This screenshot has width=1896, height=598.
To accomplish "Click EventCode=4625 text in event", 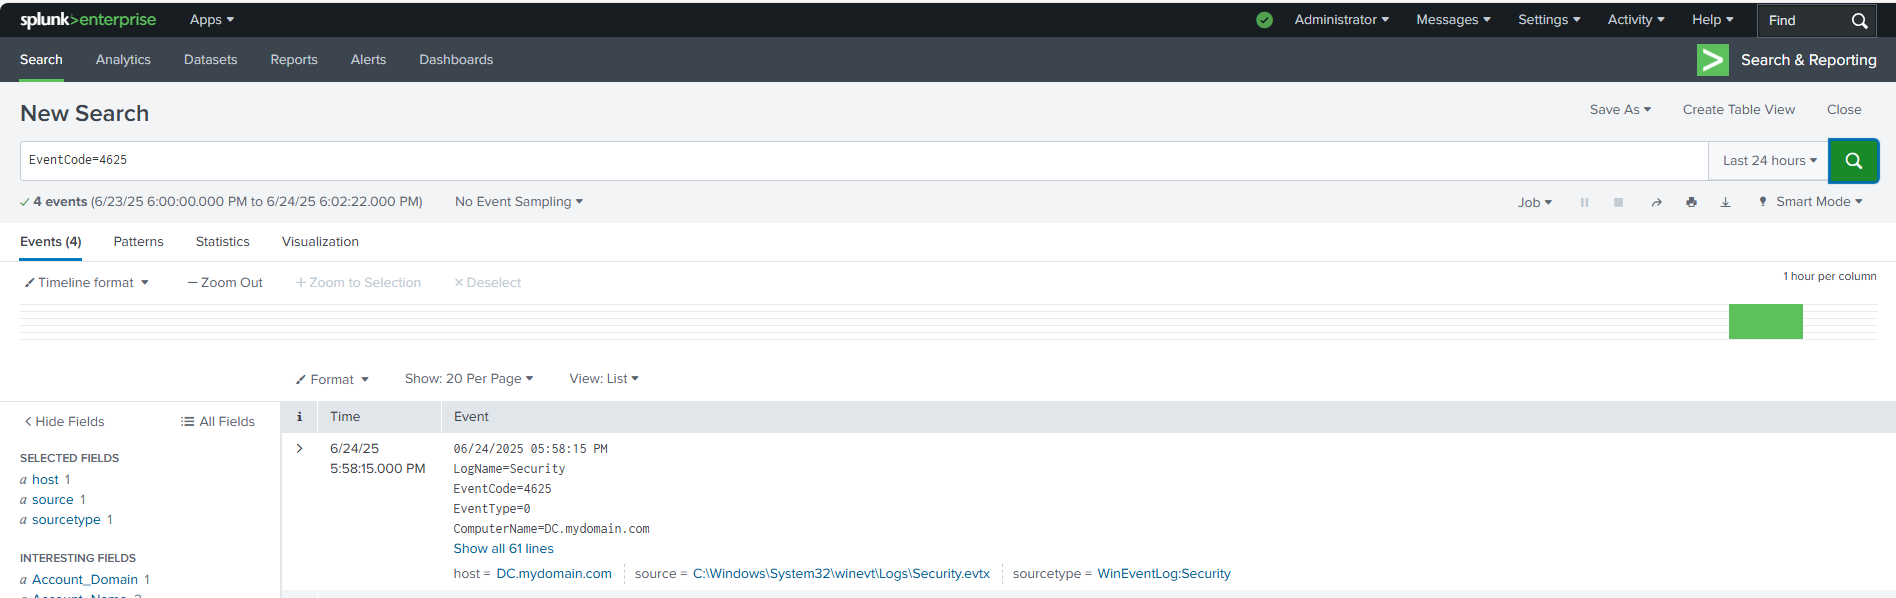I will tap(502, 489).
